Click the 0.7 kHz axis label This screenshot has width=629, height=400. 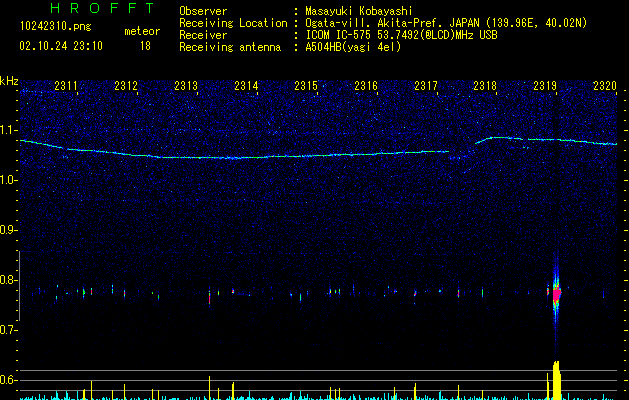click(8, 330)
